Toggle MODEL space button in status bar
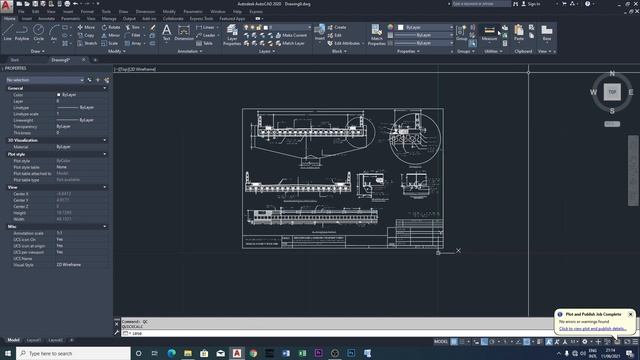The image size is (640, 360). coord(441,342)
